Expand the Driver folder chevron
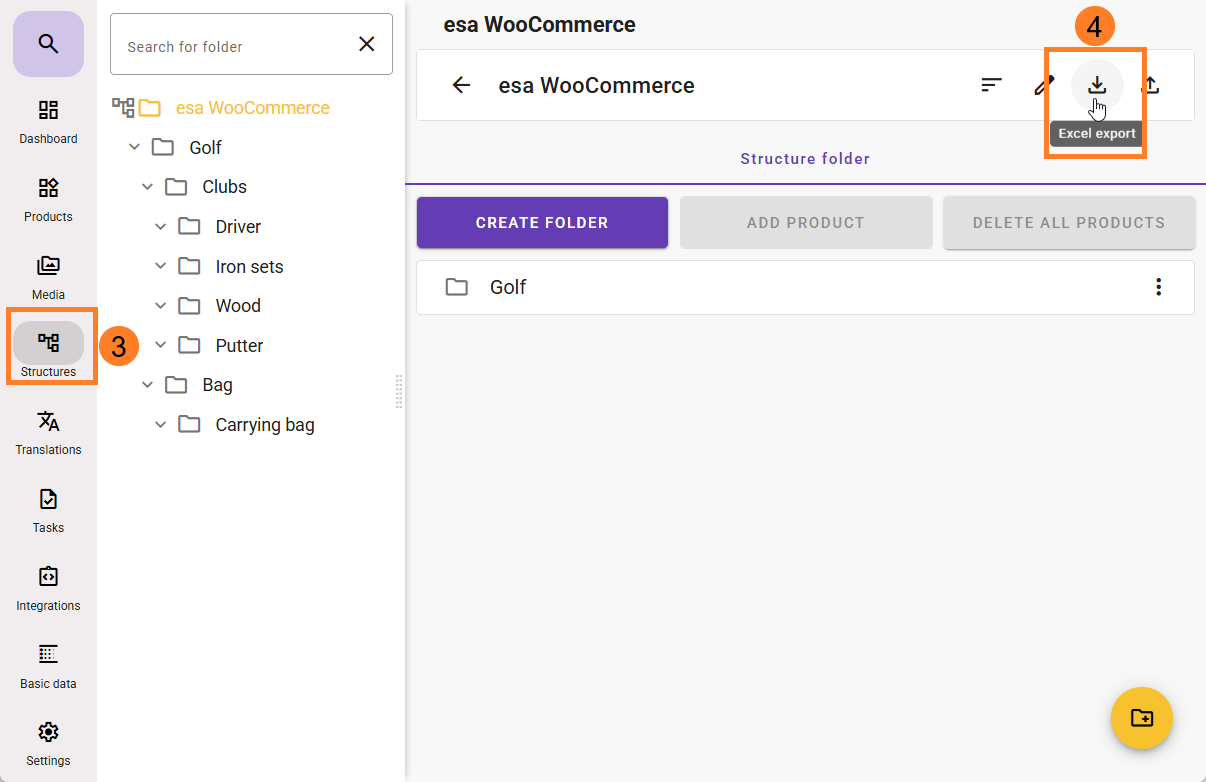 161,227
